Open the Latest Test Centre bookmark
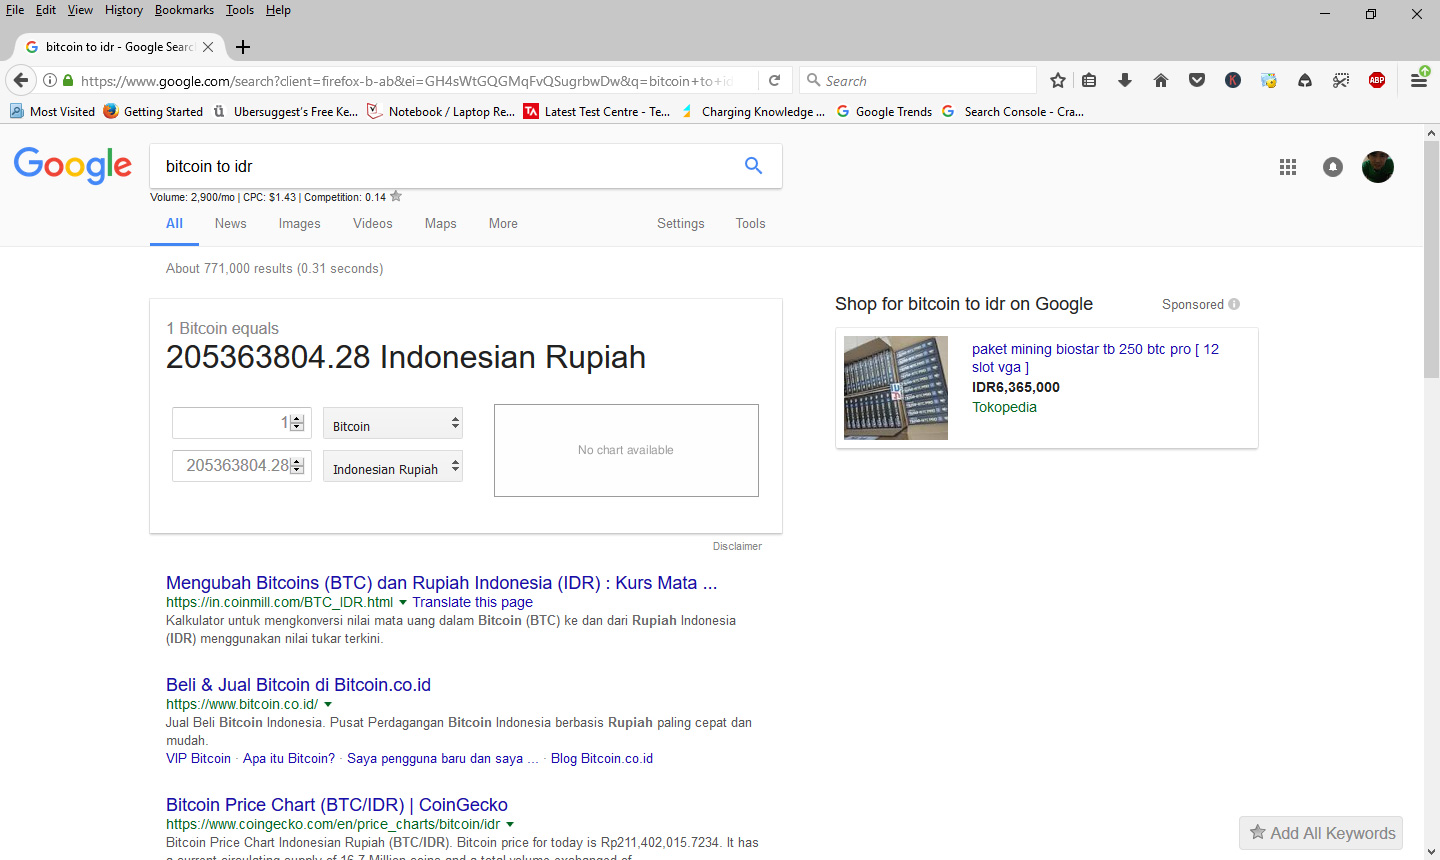 point(597,111)
